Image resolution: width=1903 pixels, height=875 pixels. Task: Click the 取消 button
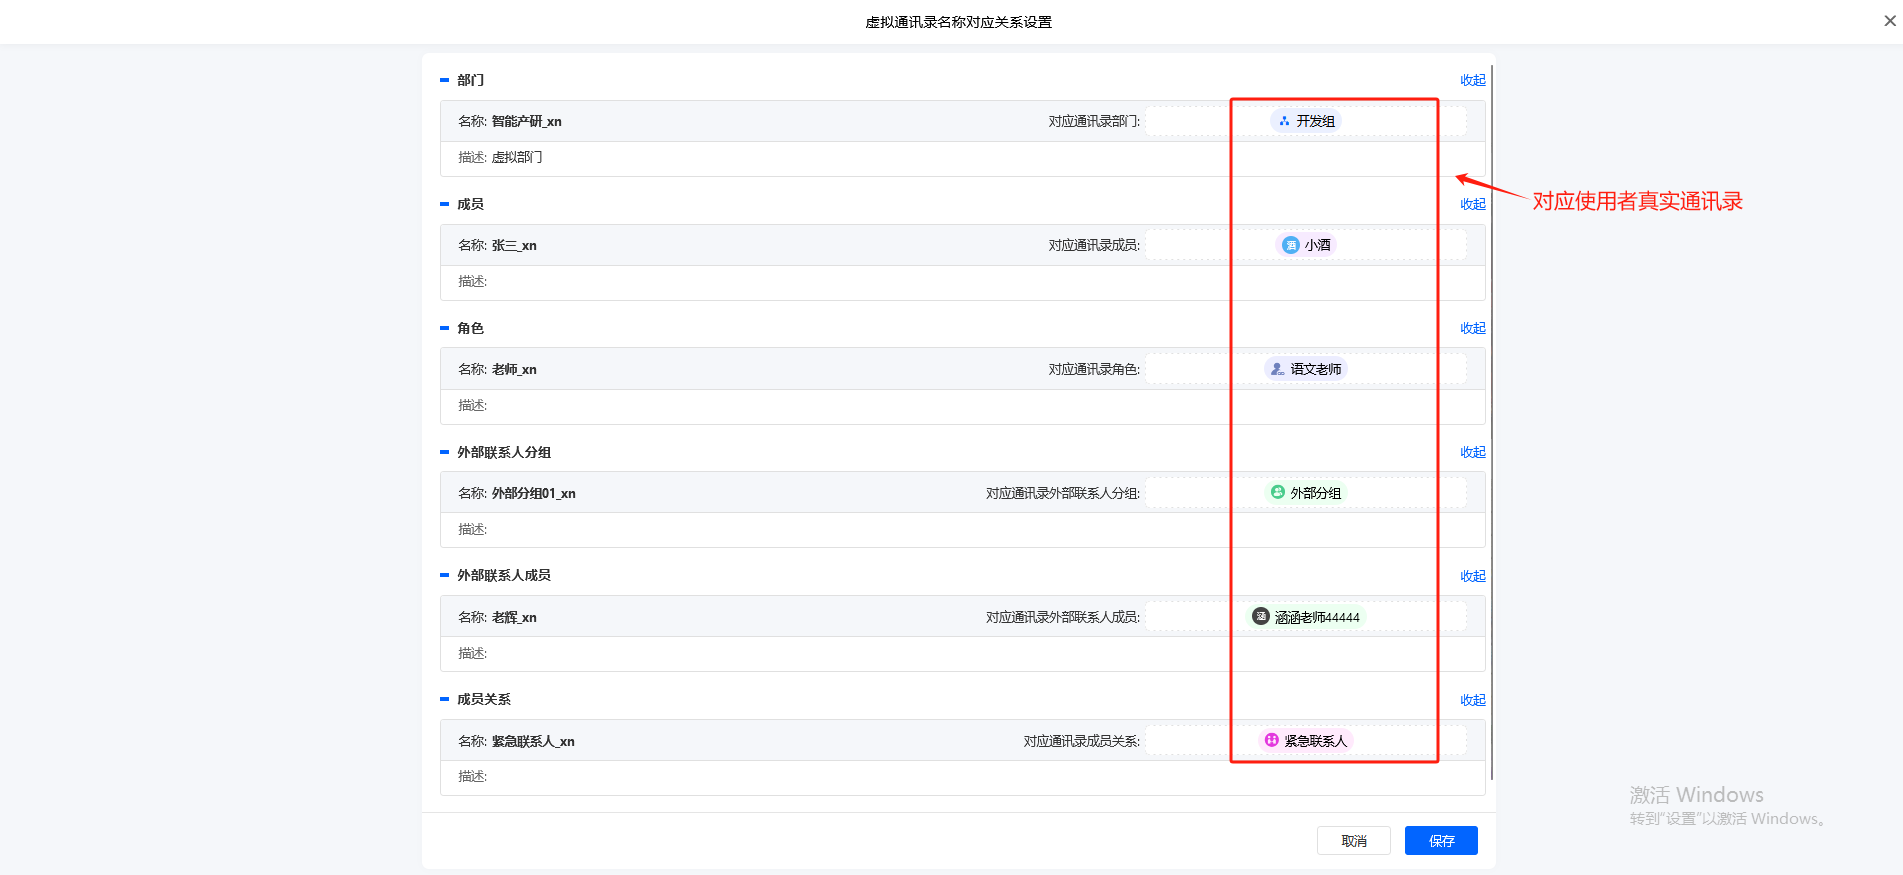point(1353,841)
